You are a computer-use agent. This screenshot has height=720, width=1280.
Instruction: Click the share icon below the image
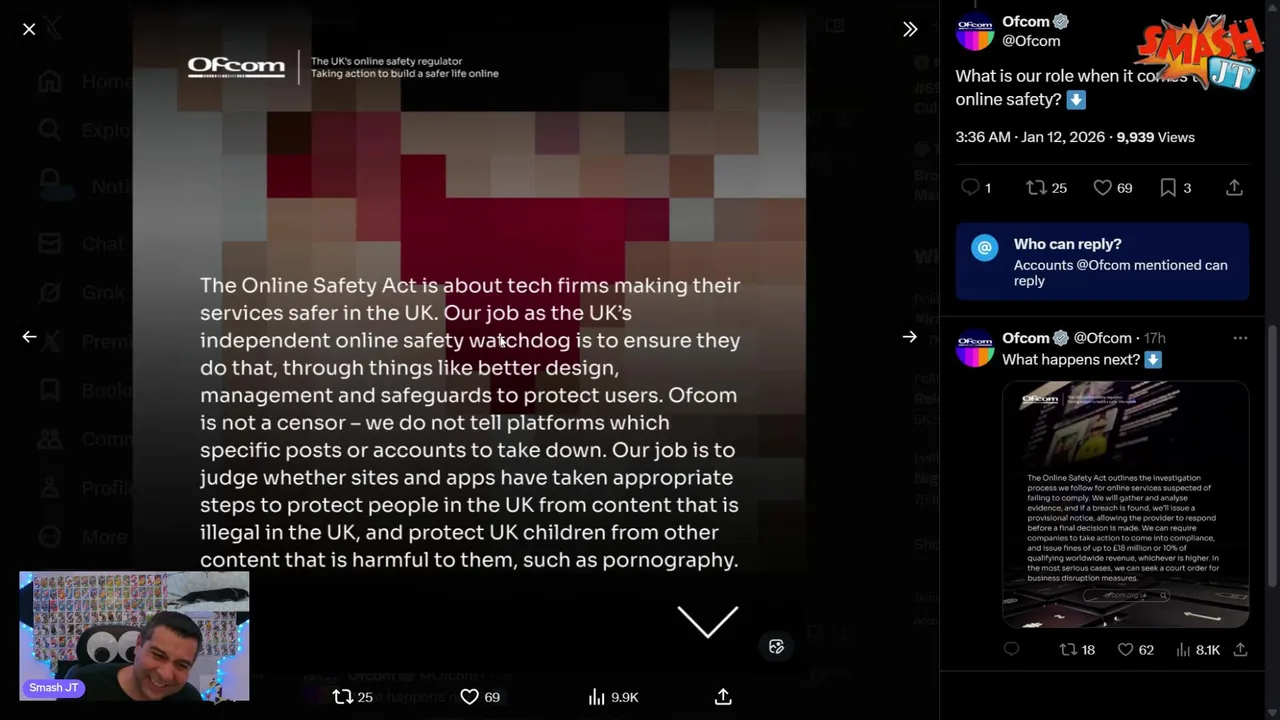pyautogui.click(x=723, y=697)
